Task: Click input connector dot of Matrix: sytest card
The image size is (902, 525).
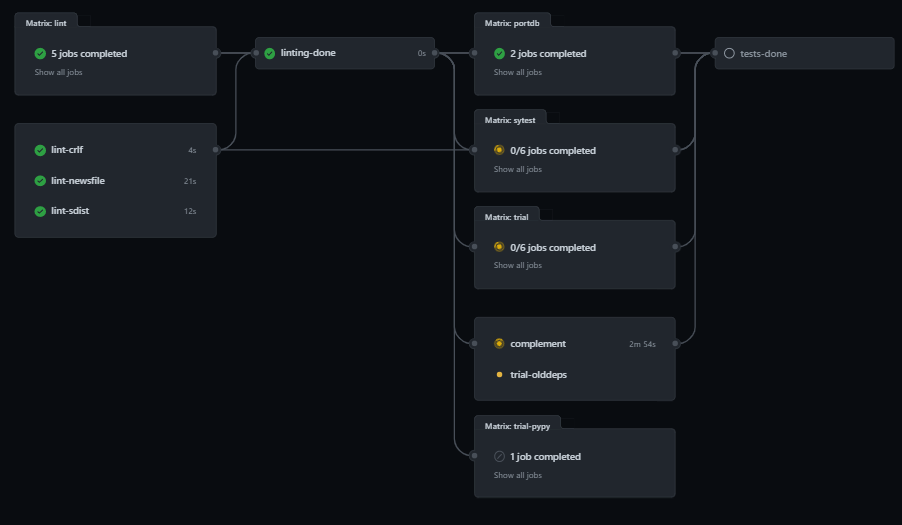Action: (x=474, y=150)
